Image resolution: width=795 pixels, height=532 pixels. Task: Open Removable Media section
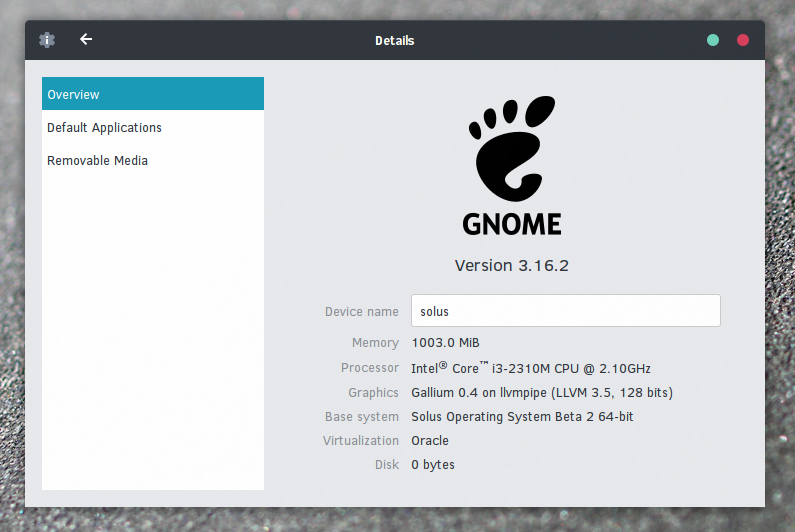(x=153, y=160)
